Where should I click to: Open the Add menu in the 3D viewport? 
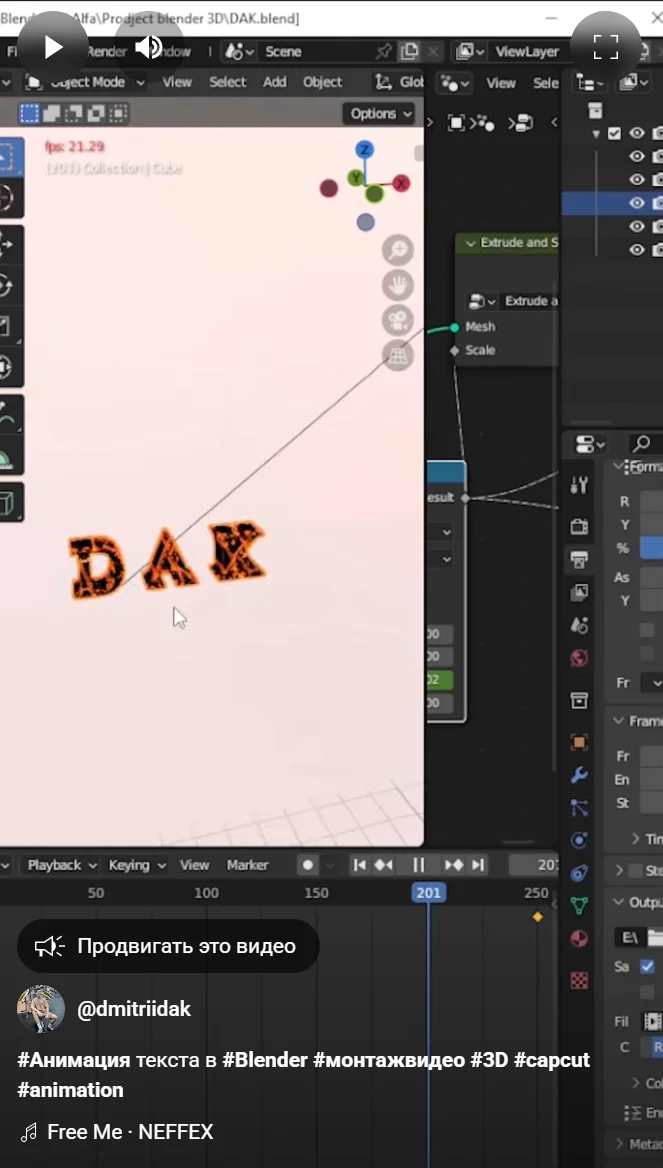click(274, 82)
